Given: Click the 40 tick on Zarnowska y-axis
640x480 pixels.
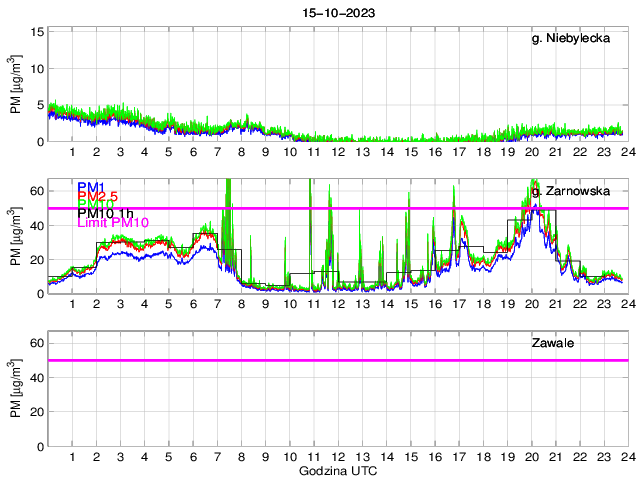Looking at the screenshot, I should click(37, 226).
